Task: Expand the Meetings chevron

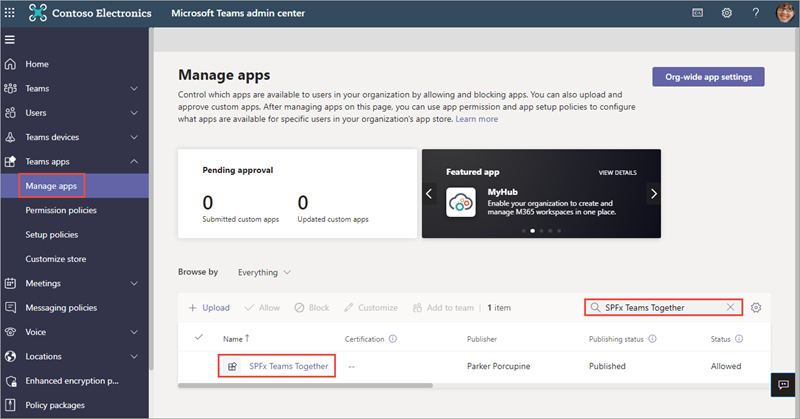Action: point(134,283)
